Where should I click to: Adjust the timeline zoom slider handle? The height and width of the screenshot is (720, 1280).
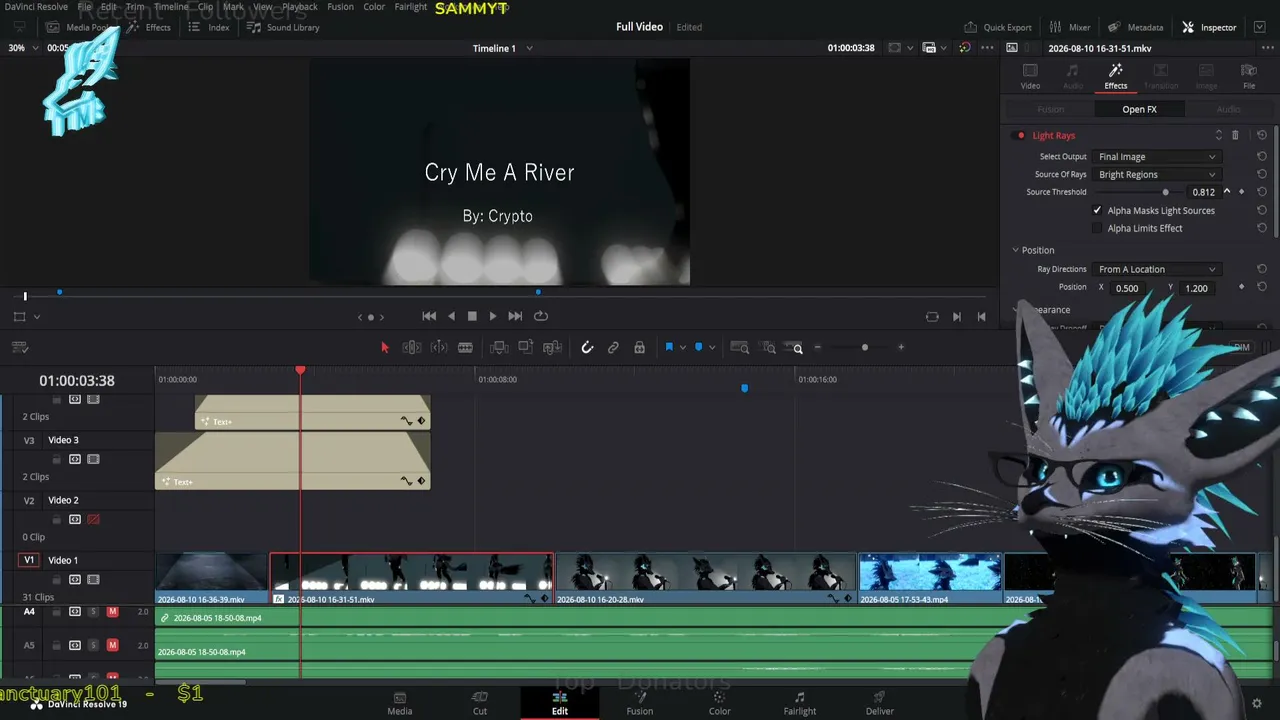tap(865, 348)
